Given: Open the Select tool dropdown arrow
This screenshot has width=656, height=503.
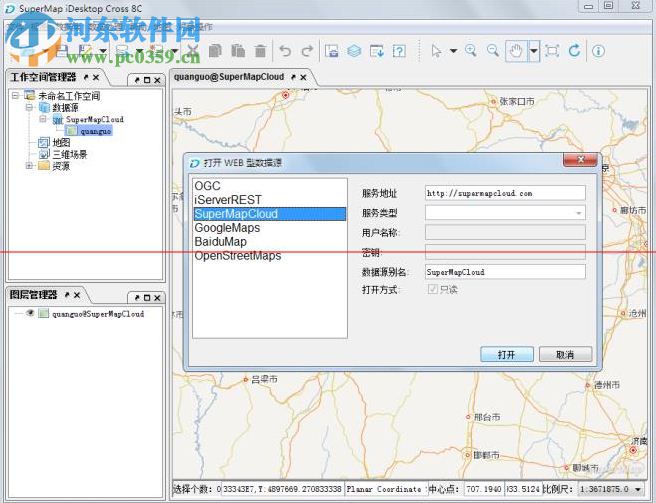Looking at the screenshot, I should 453,51.
